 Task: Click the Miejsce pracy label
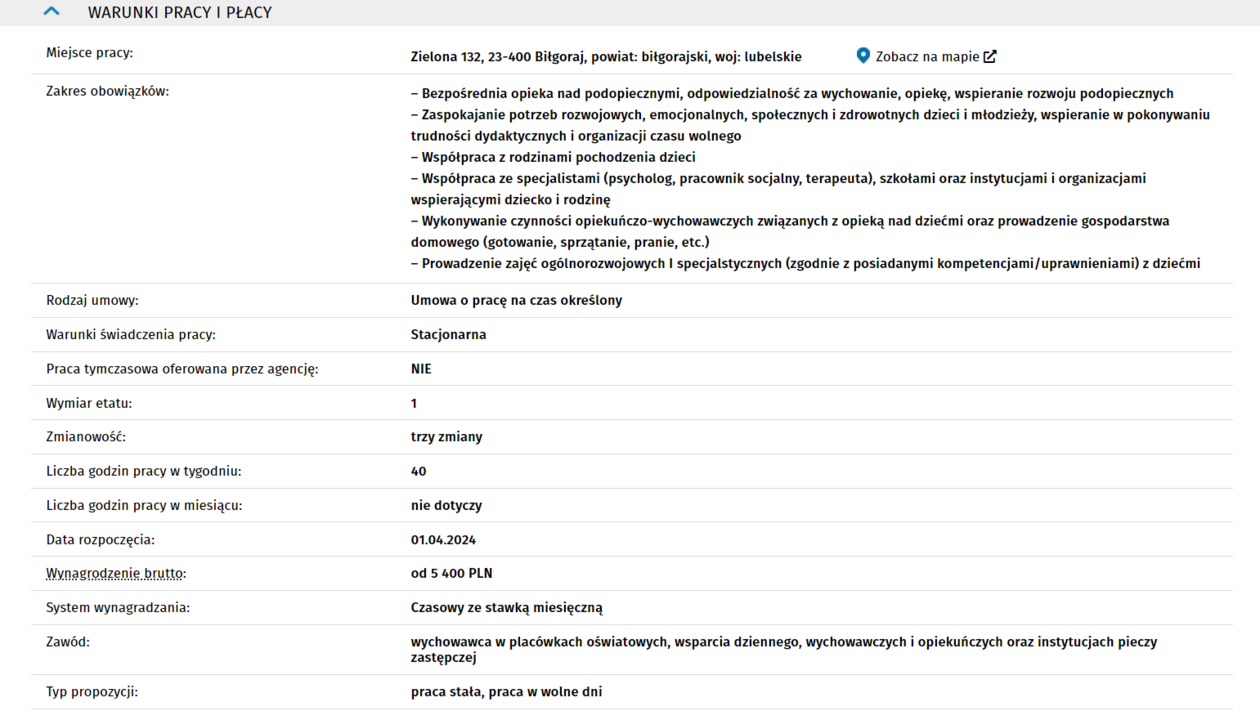(89, 53)
